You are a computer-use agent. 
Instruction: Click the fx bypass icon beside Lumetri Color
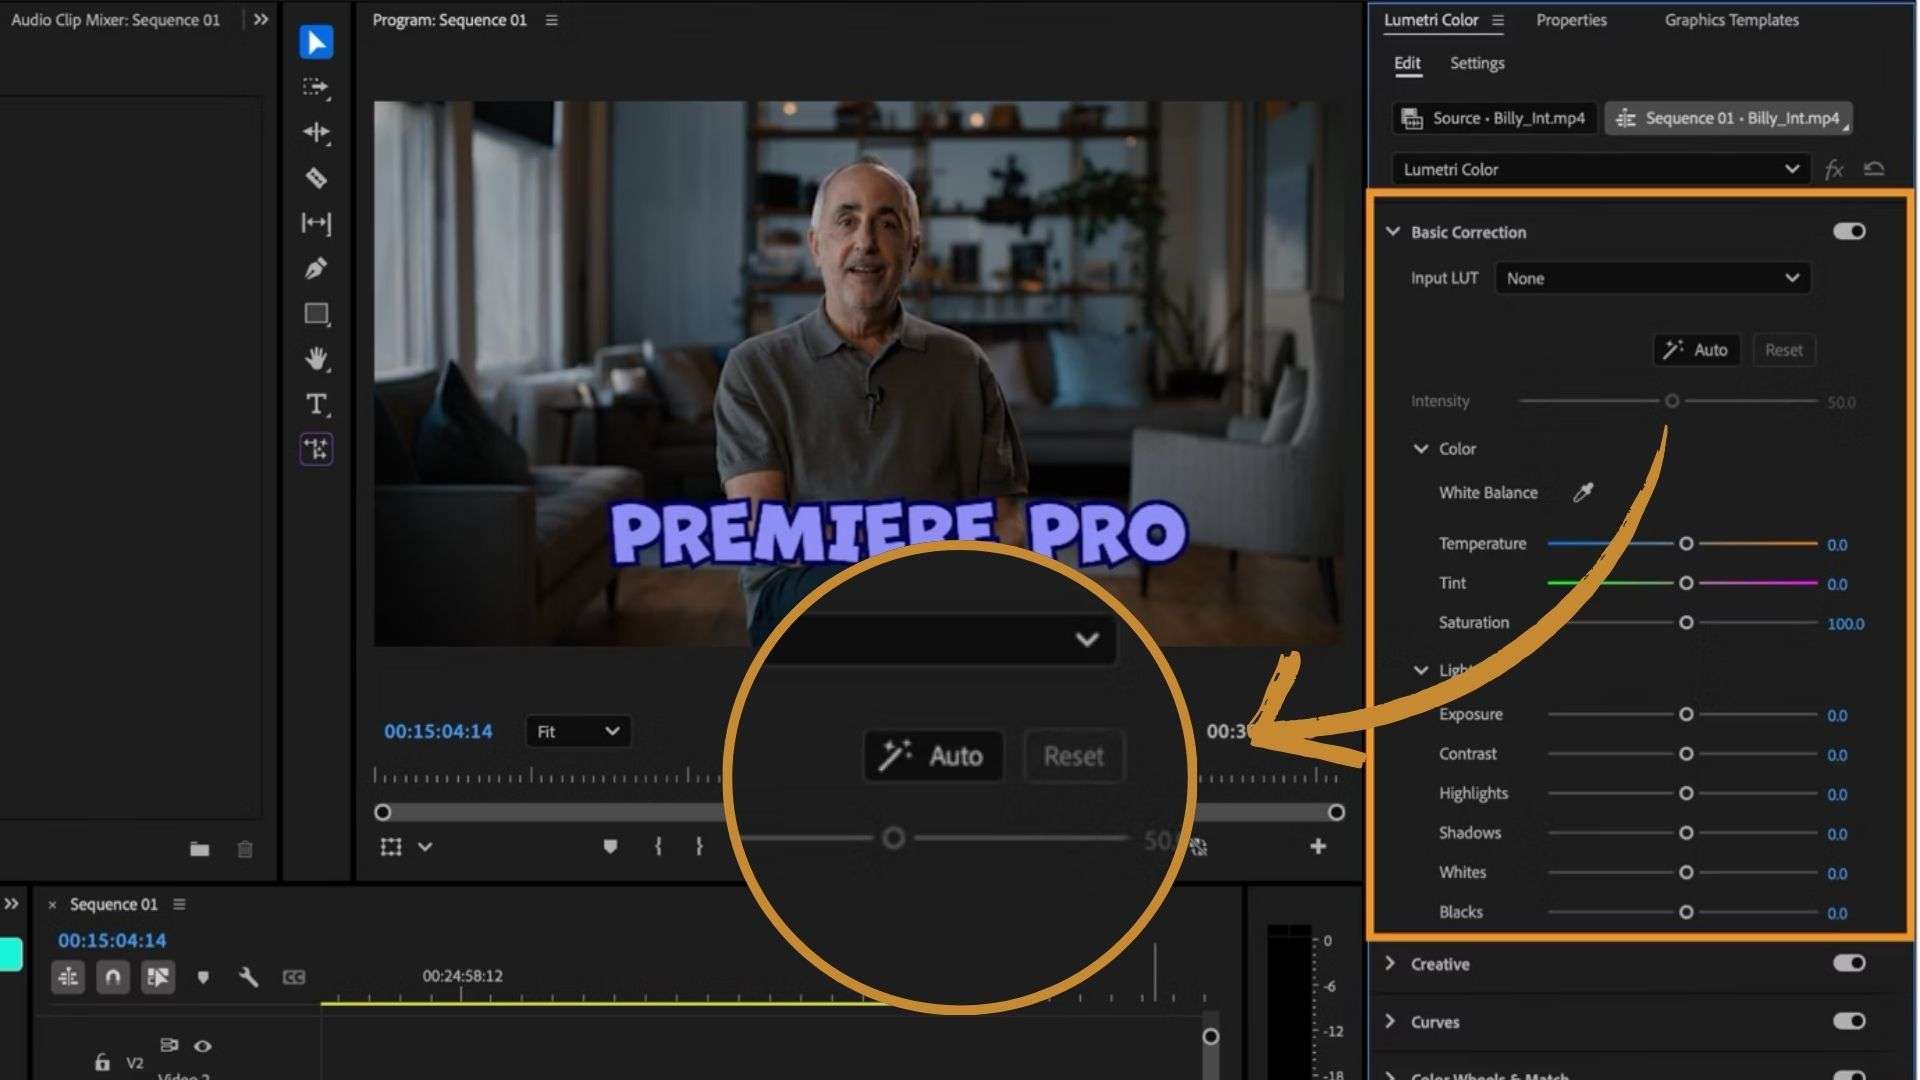[1834, 169]
